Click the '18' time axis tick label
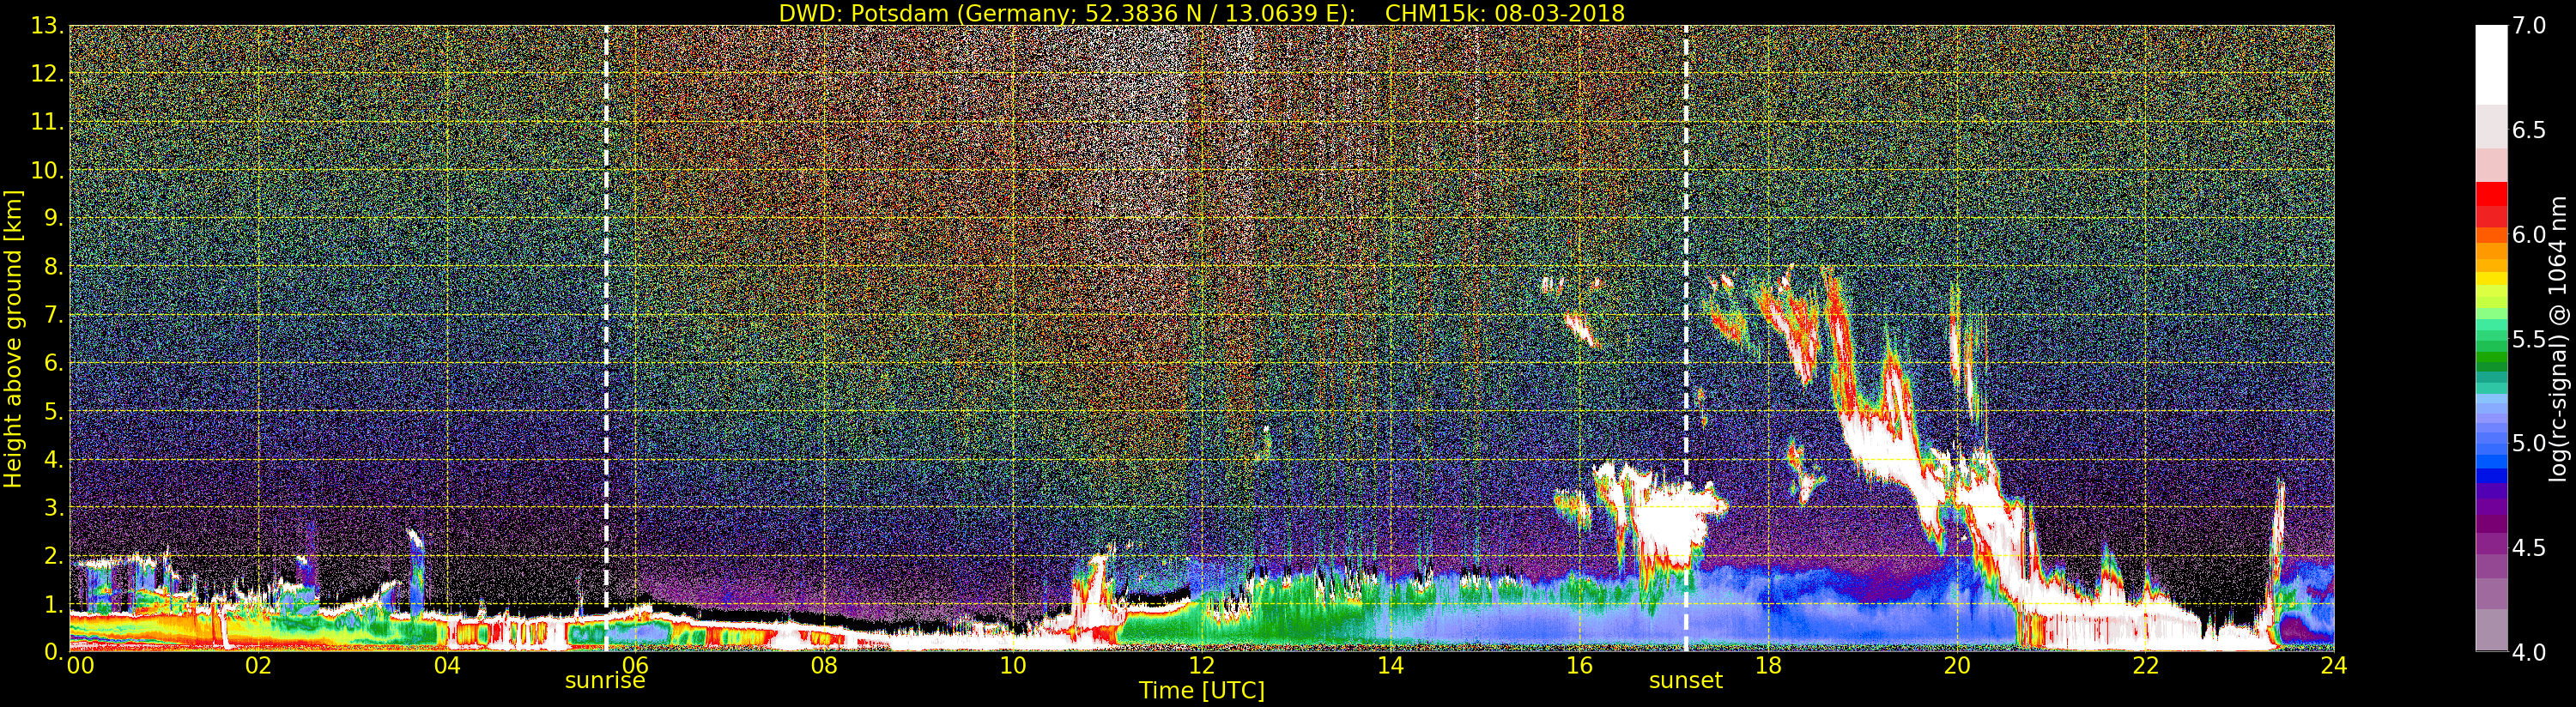The width and height of the screenshot is (2576, 707). point(1768,666)
